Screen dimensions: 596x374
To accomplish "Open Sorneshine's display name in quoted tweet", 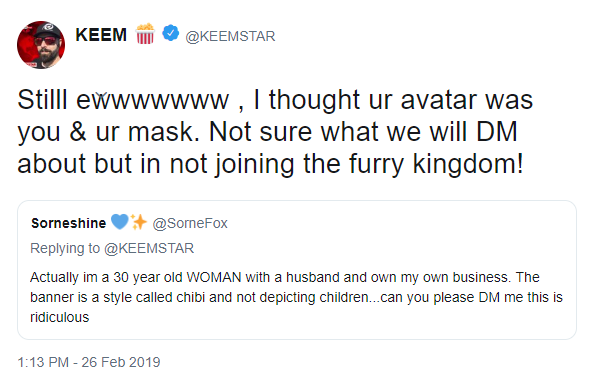I will click(68, 223).
